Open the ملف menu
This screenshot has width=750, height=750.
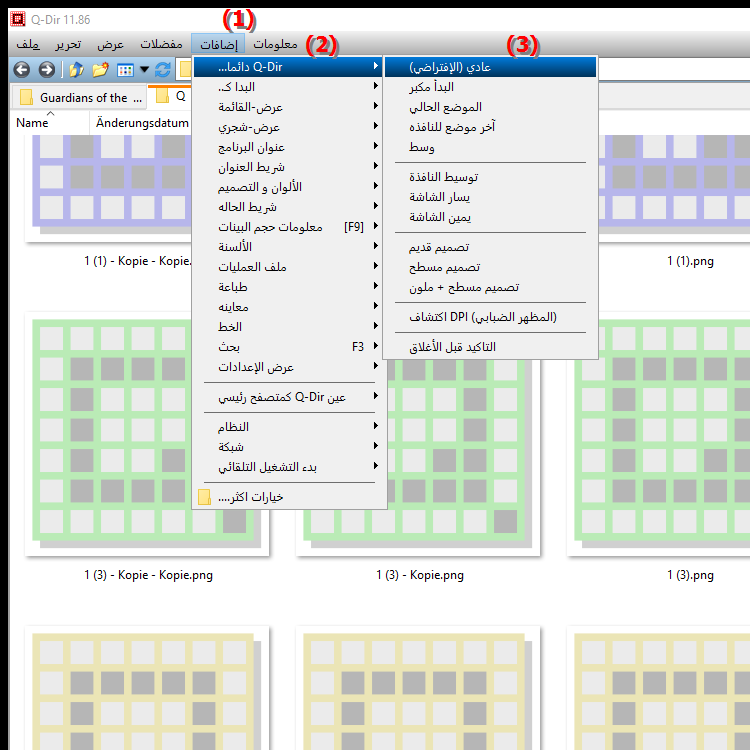[28, 44]
